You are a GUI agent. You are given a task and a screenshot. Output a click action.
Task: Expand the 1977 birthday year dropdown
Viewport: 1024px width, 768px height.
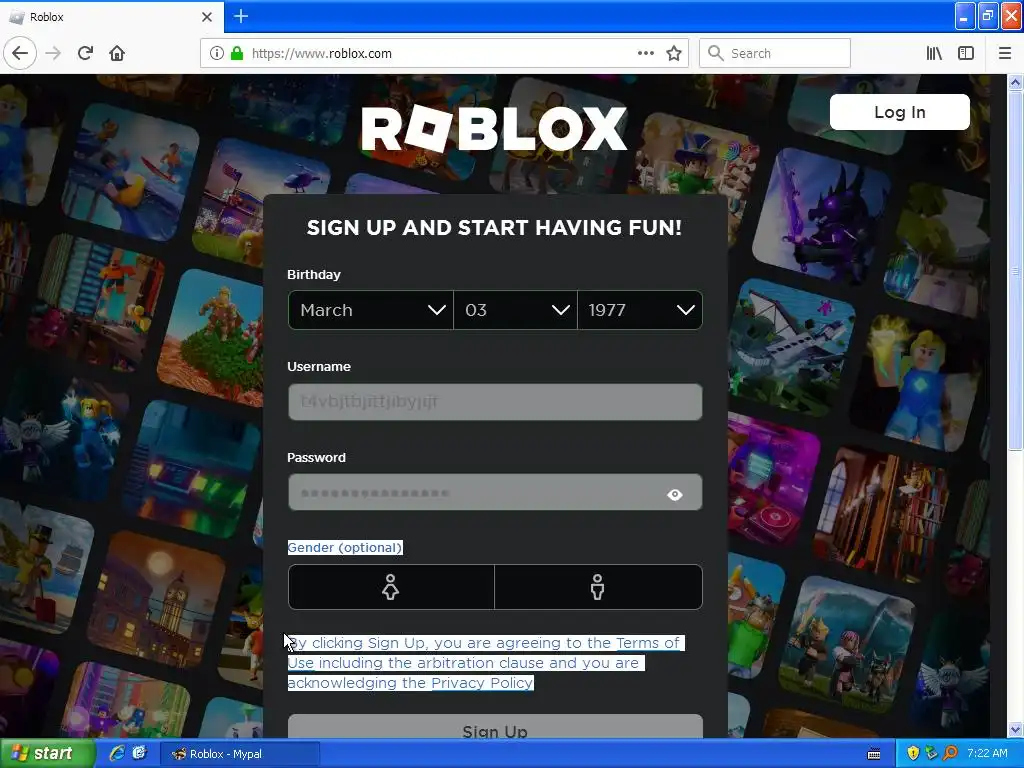point(640,310)
